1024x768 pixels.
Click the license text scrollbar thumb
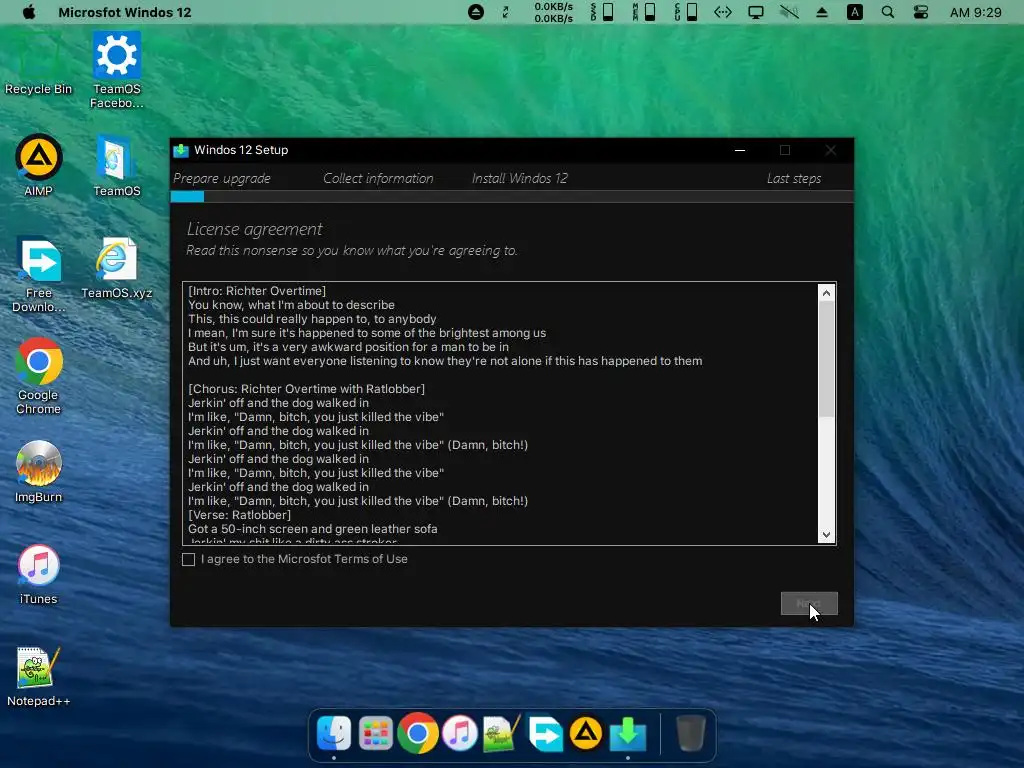coord(826,359)
